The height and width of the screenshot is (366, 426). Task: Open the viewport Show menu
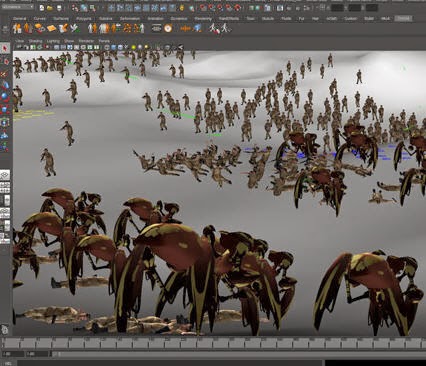coord(69,41)
